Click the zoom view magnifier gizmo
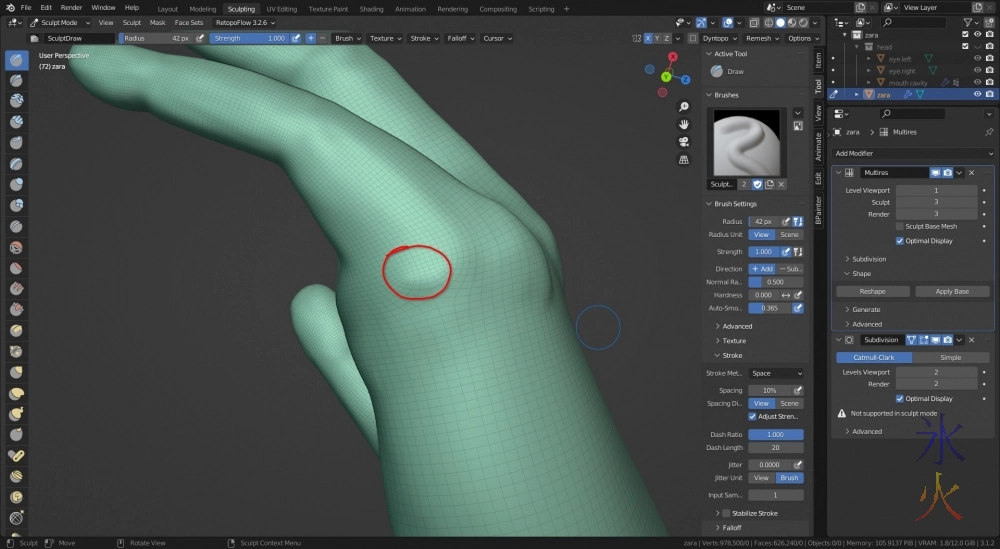 click(x=684, y=107)
